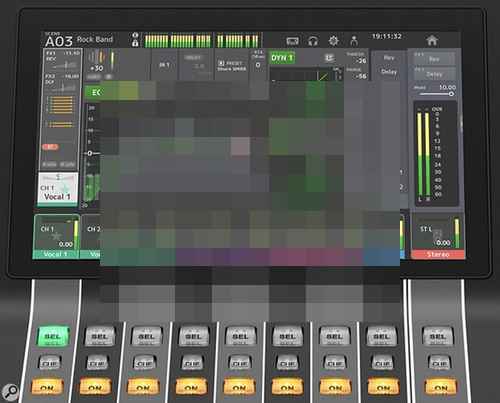Open the user login person icon

point(354,41)
